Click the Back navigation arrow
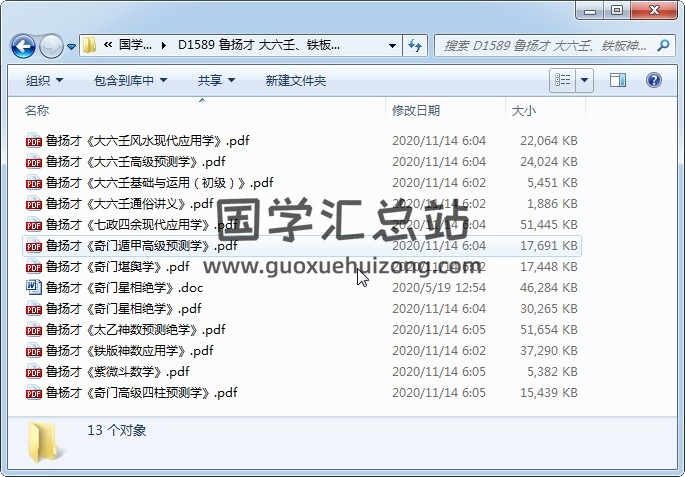 pos(23,45)
